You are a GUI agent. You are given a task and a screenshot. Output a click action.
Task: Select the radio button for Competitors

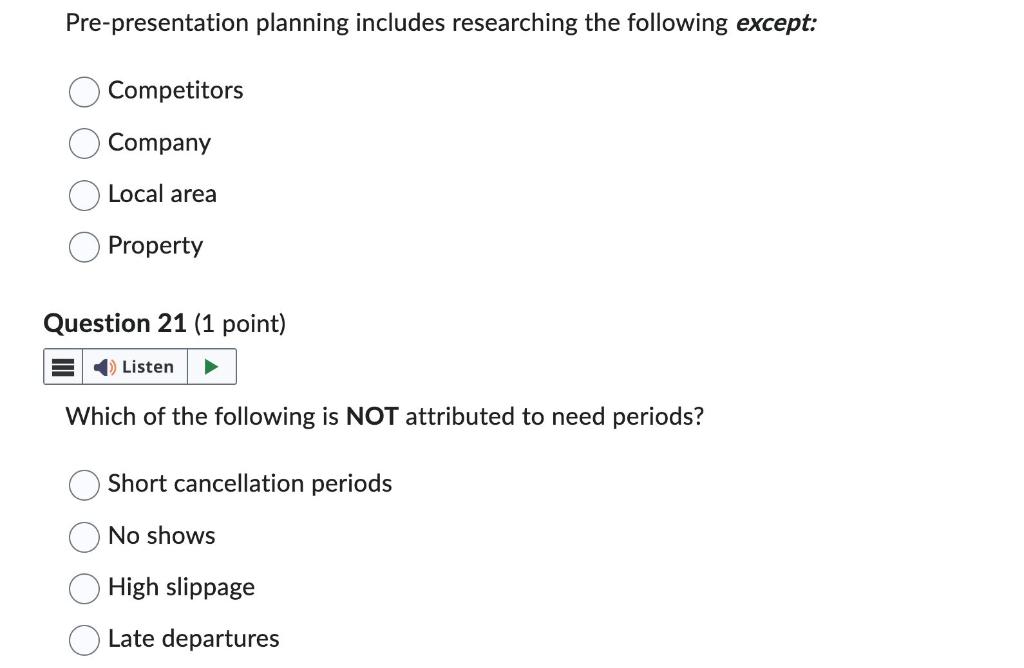[84, 91]
